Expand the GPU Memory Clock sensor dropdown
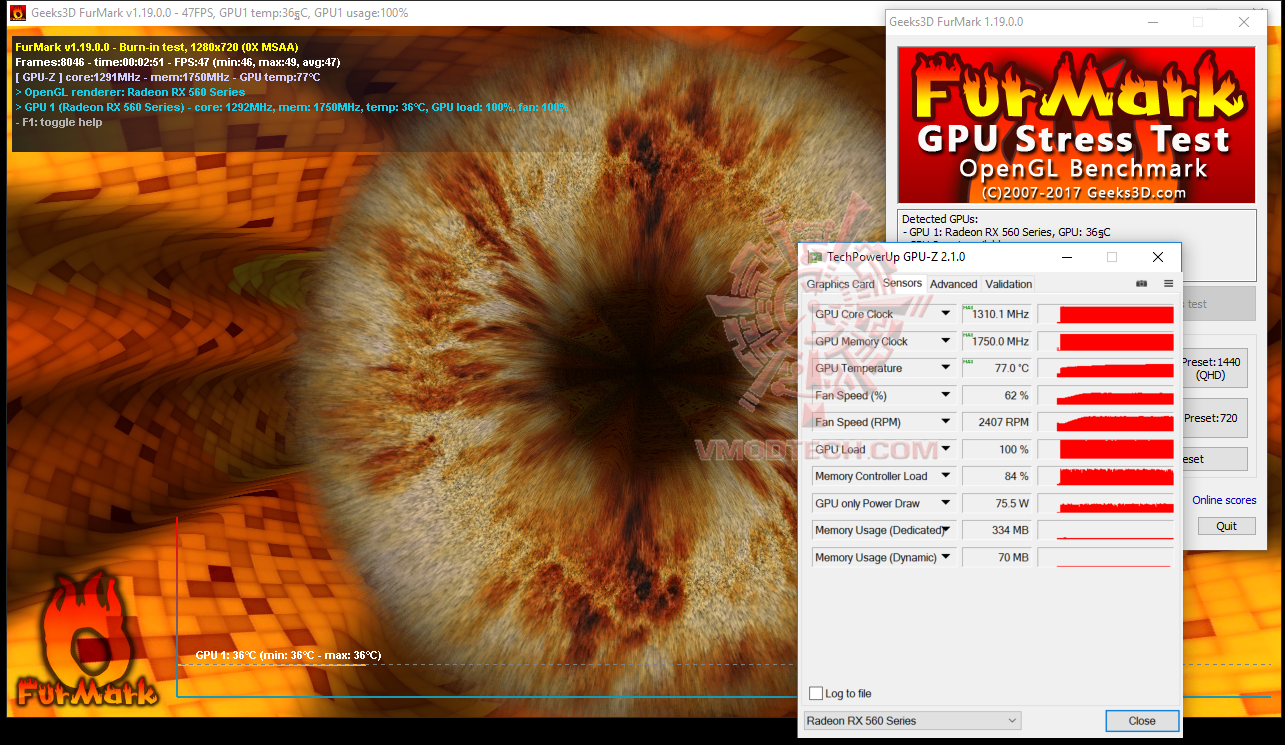1285x745 pixels. pyautogui.click(x=945, y=341)
